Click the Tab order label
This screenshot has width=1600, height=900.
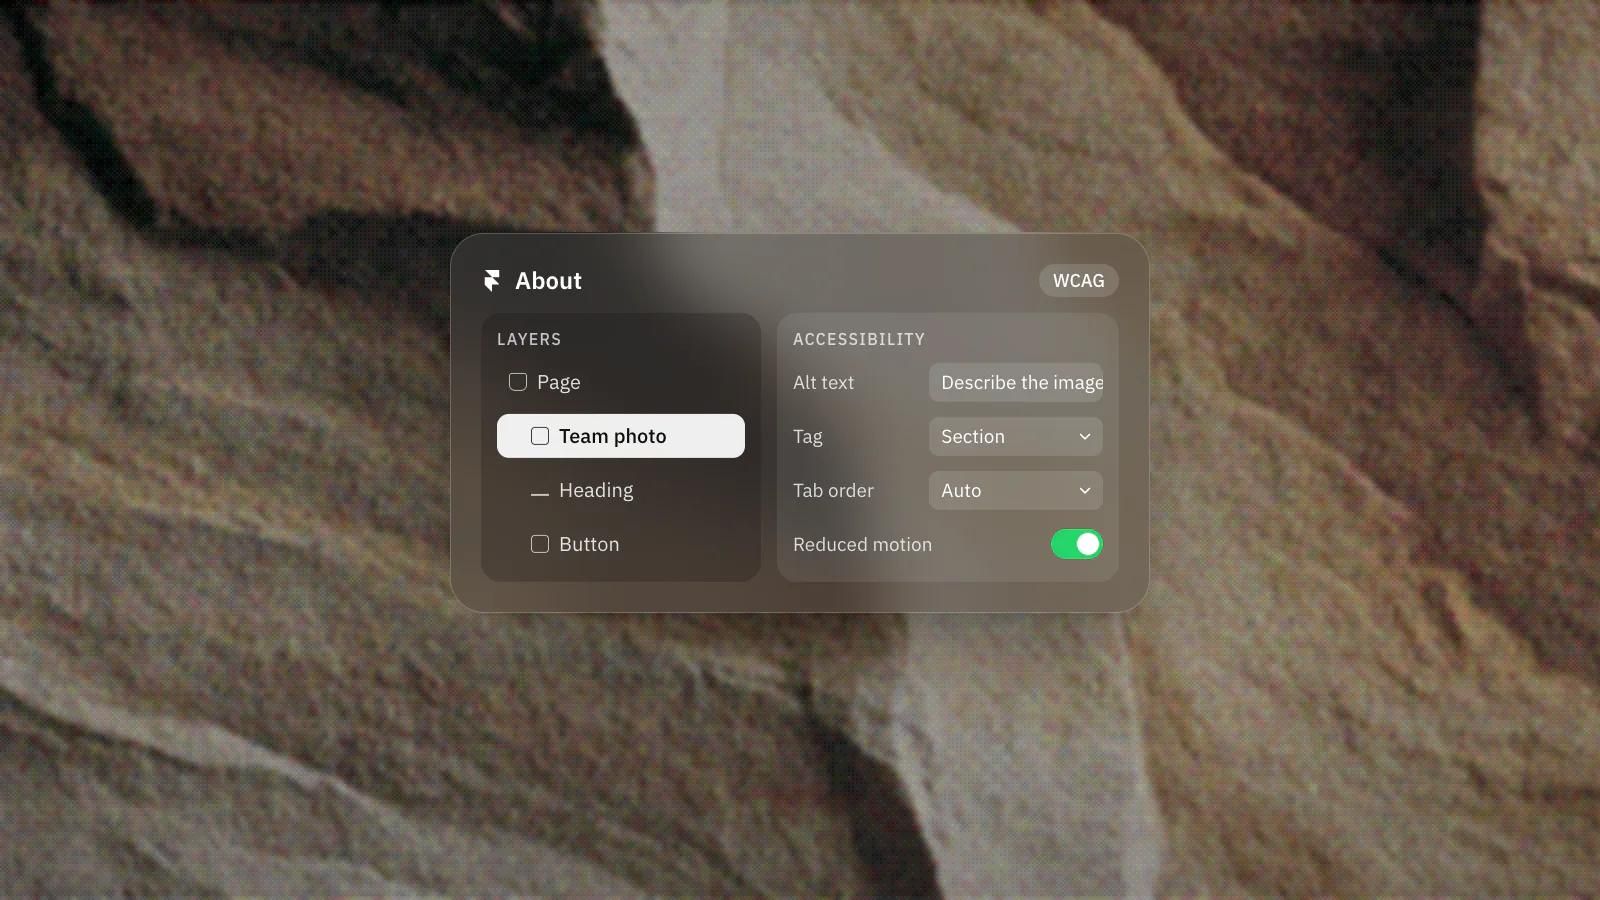click(833, 490)
